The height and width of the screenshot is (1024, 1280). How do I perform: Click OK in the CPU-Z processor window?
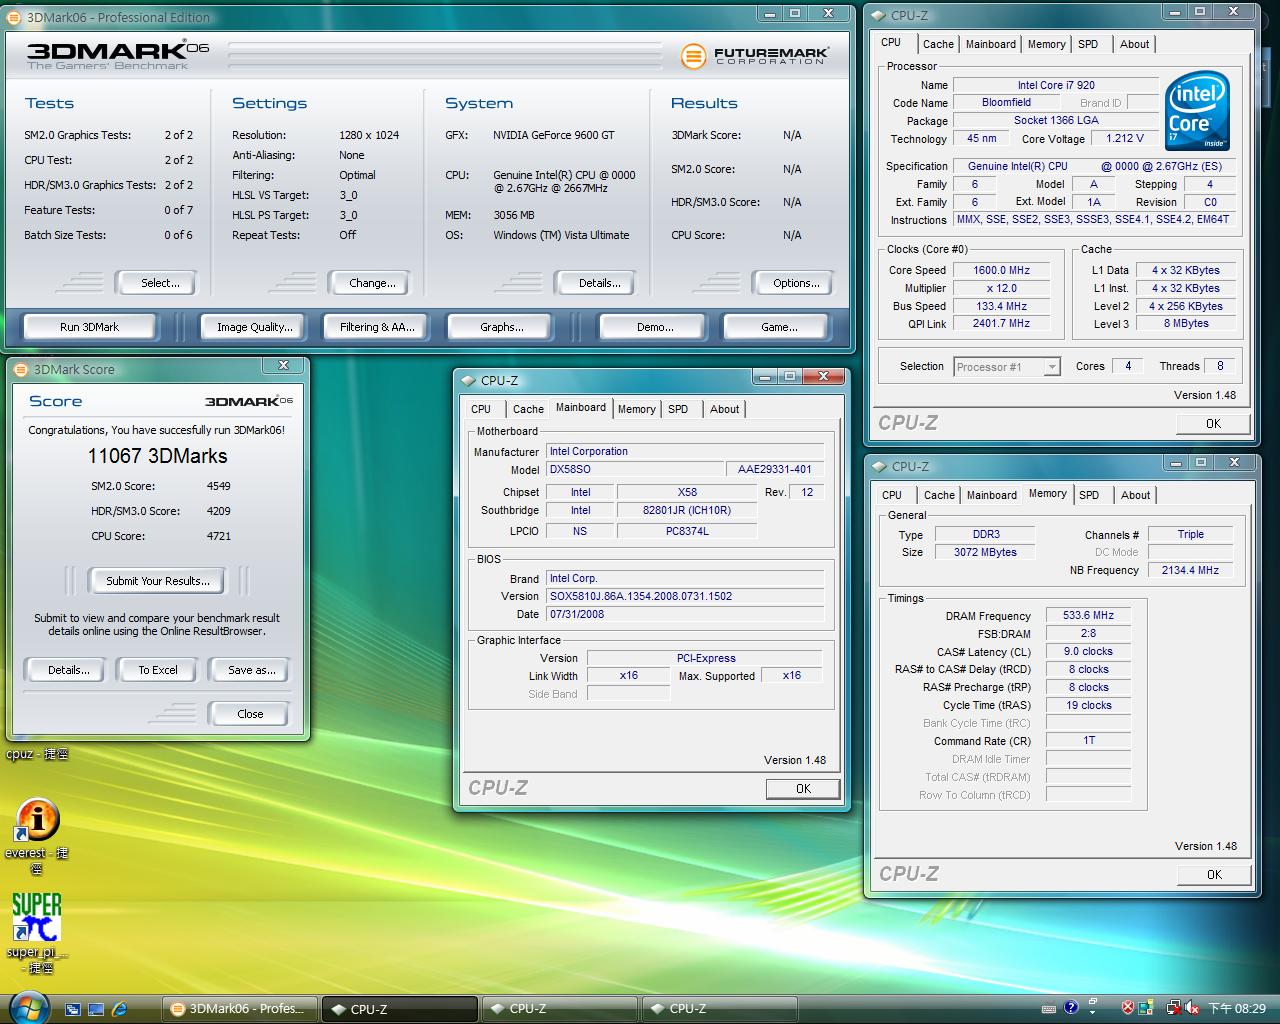tap(1213, 423)
